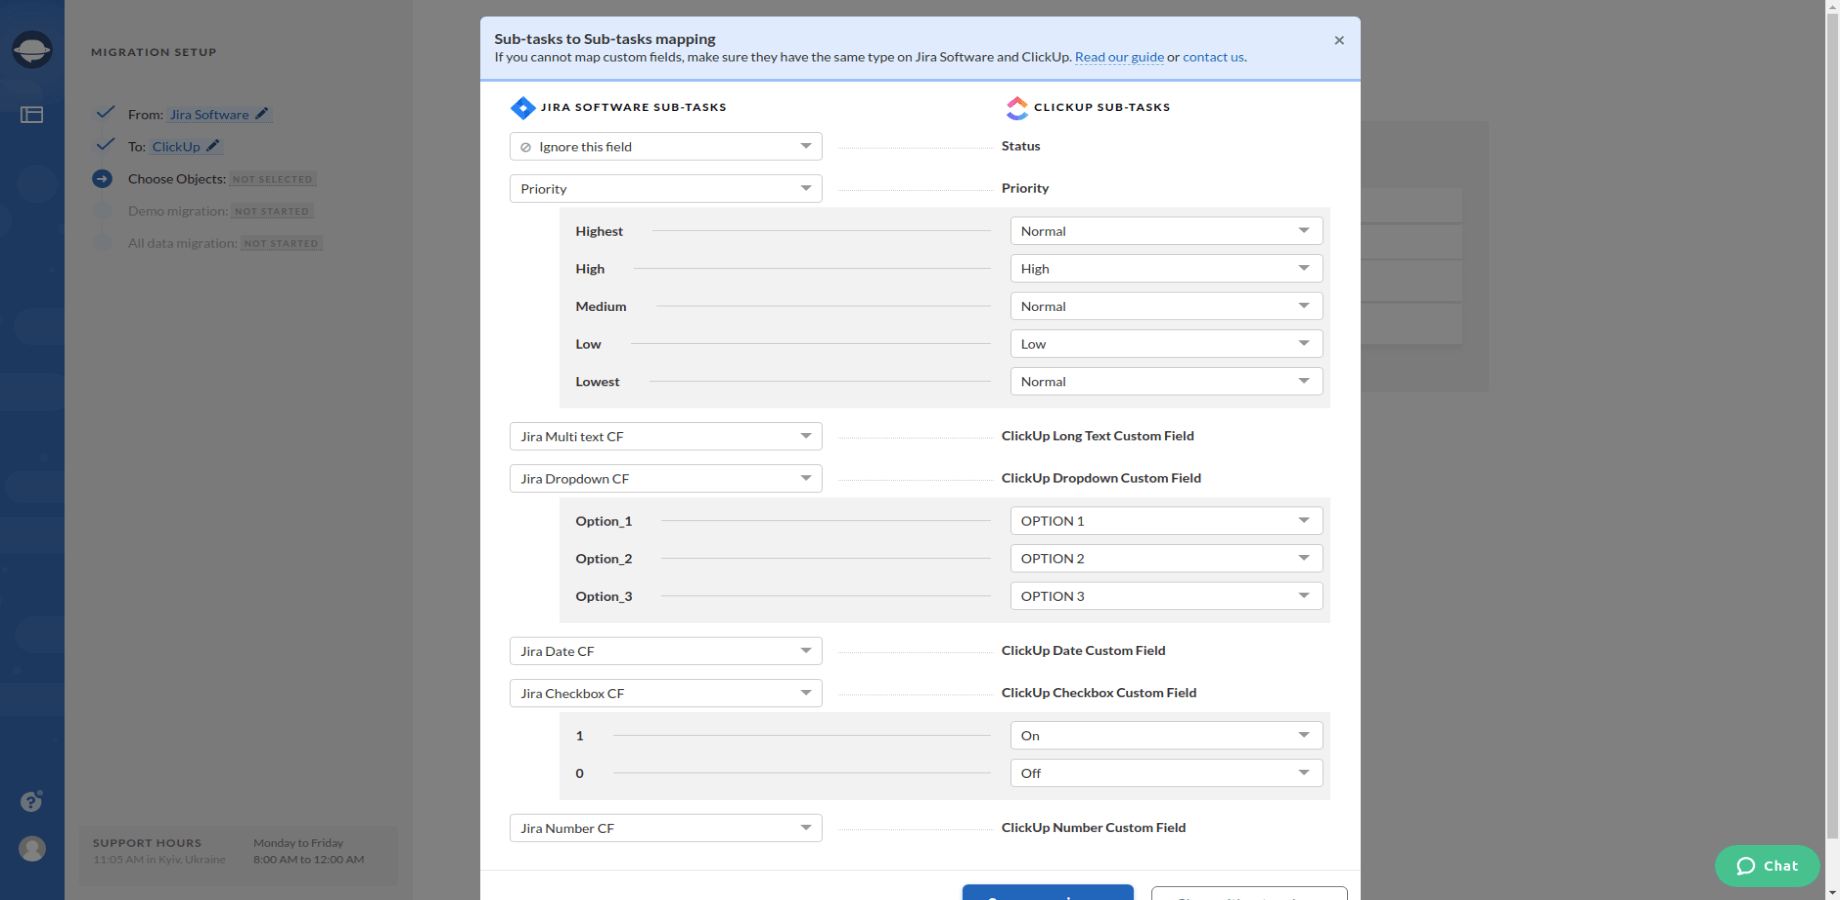Open the Chat support widget
1840x900 pixels.
pyautogui.click(x=1766, y=866)
